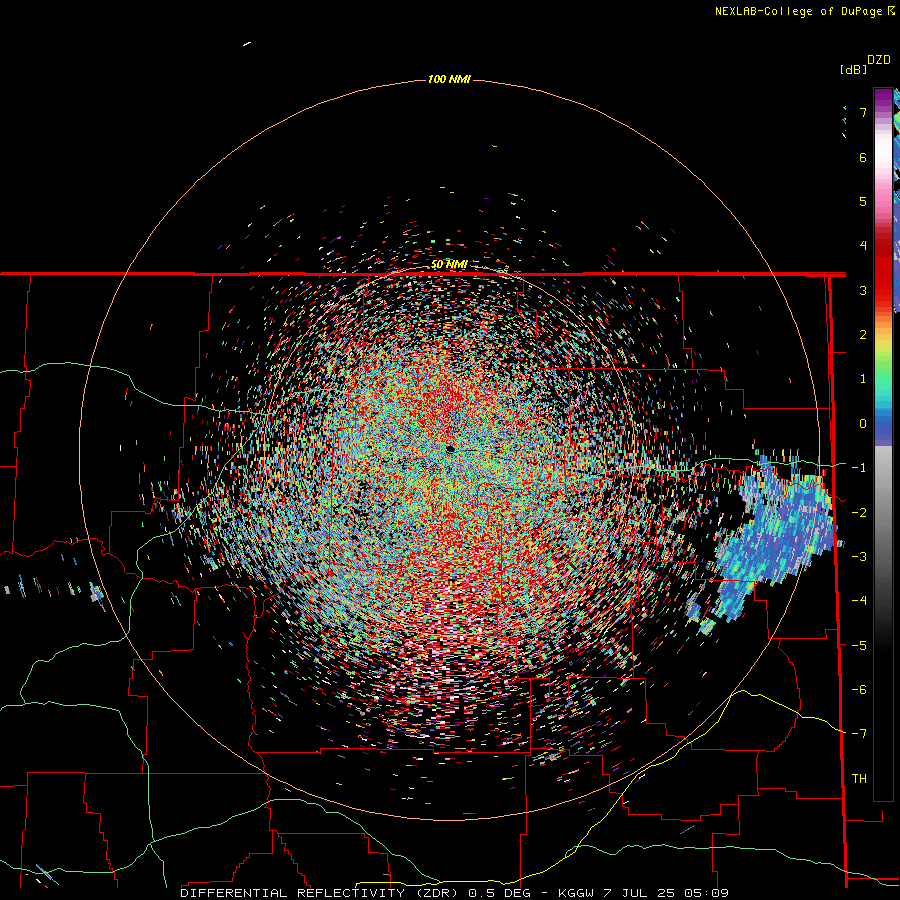The width and height of the screenshot is (900, 900).
Task: Click the legend value 0
Action: click(x=863, y=424)
